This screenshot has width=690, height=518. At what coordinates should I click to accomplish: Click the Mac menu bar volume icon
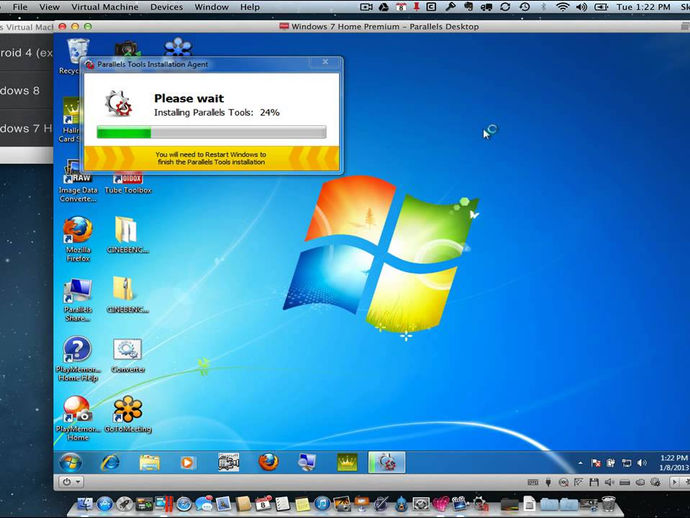click(x=581, y=7)
